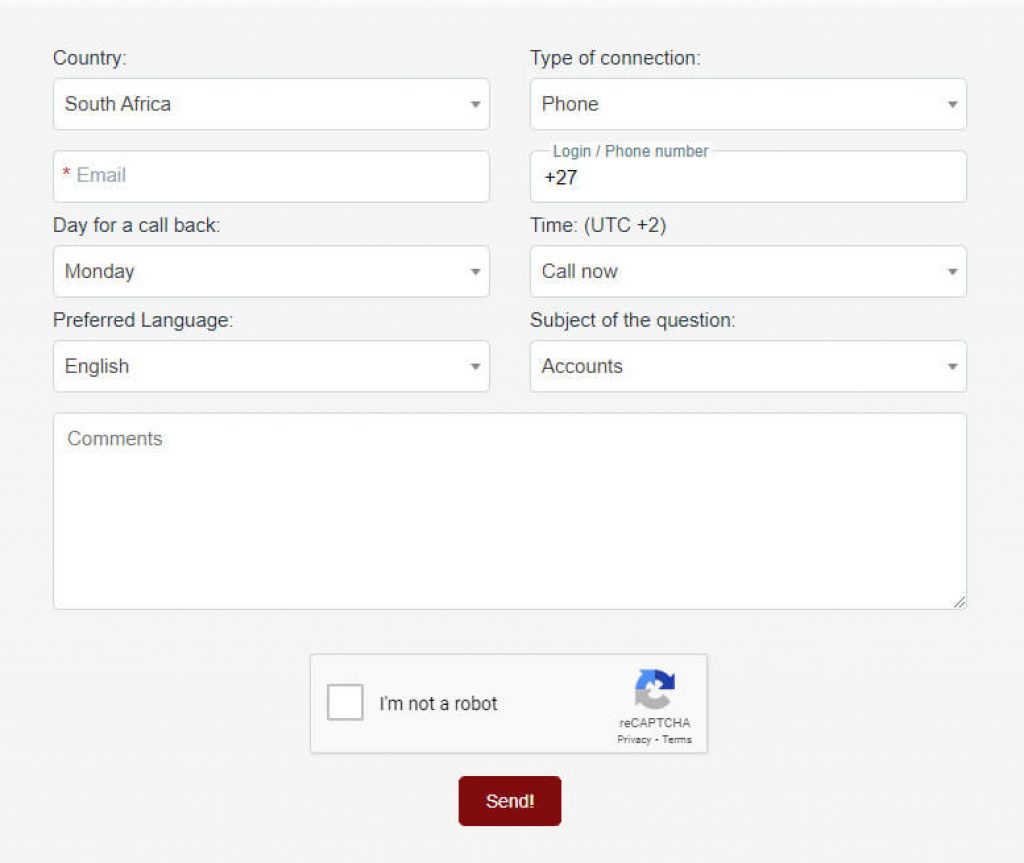Tick the I'm not a robot checkbox

pos(345,703)
